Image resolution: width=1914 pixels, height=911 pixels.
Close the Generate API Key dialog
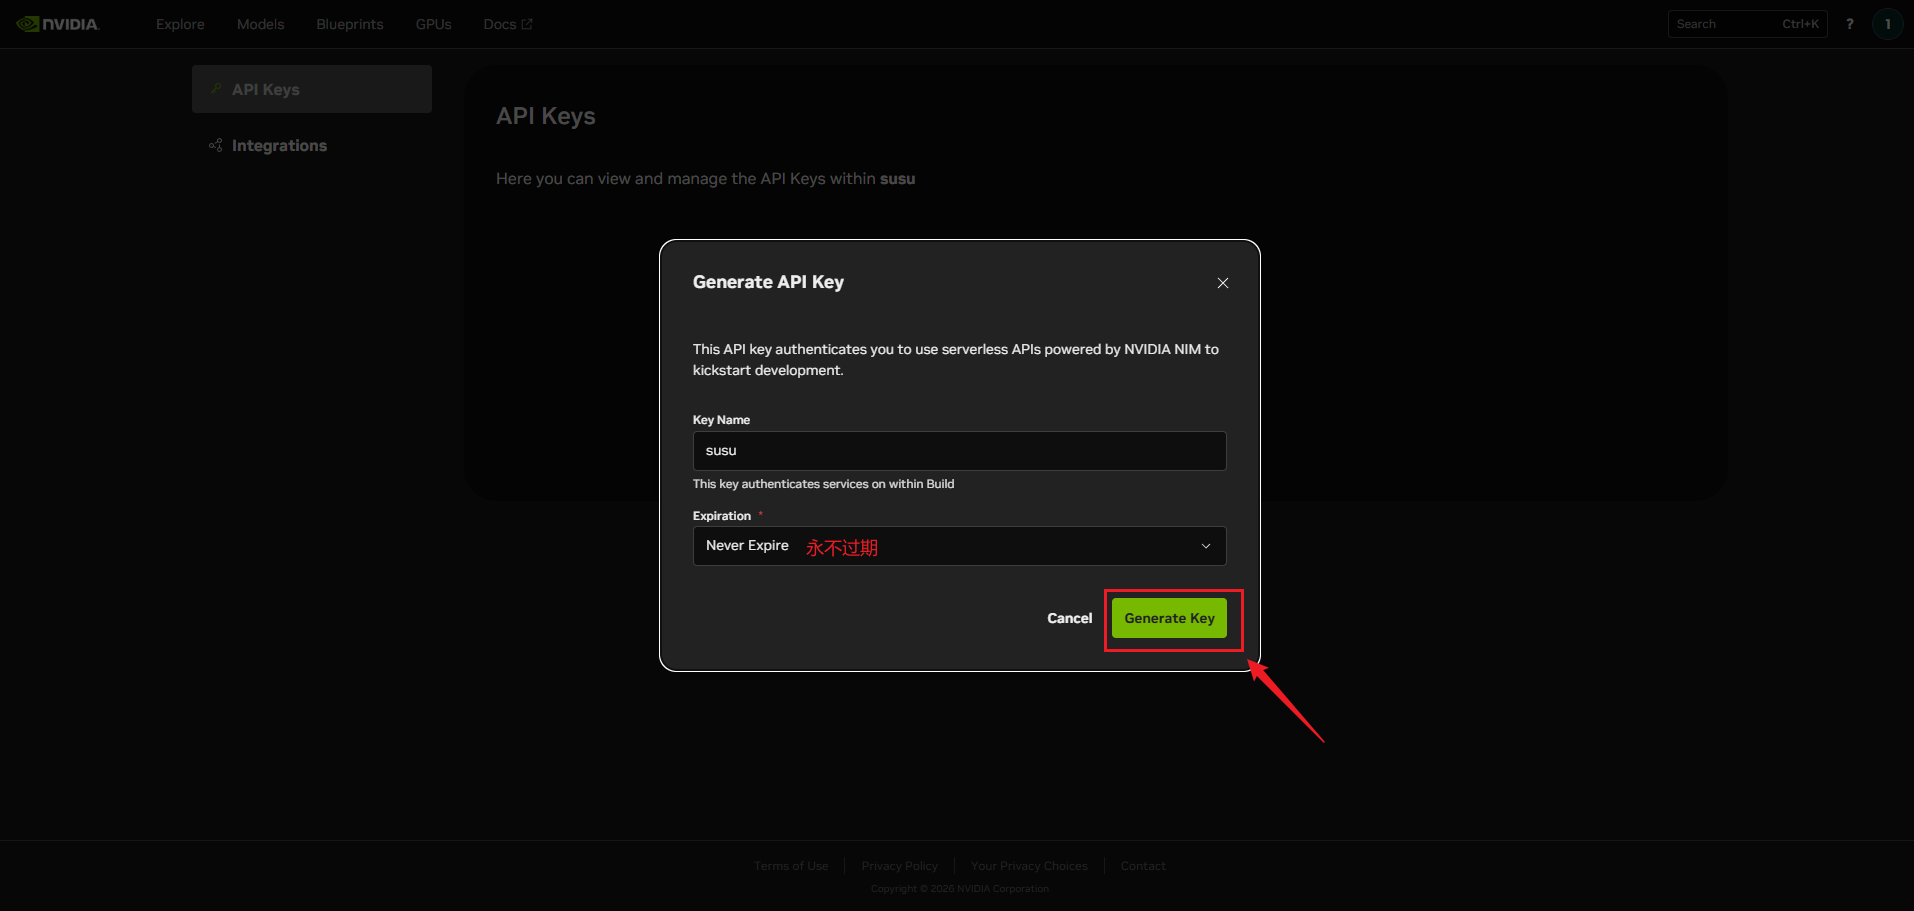click(1222, 283)
